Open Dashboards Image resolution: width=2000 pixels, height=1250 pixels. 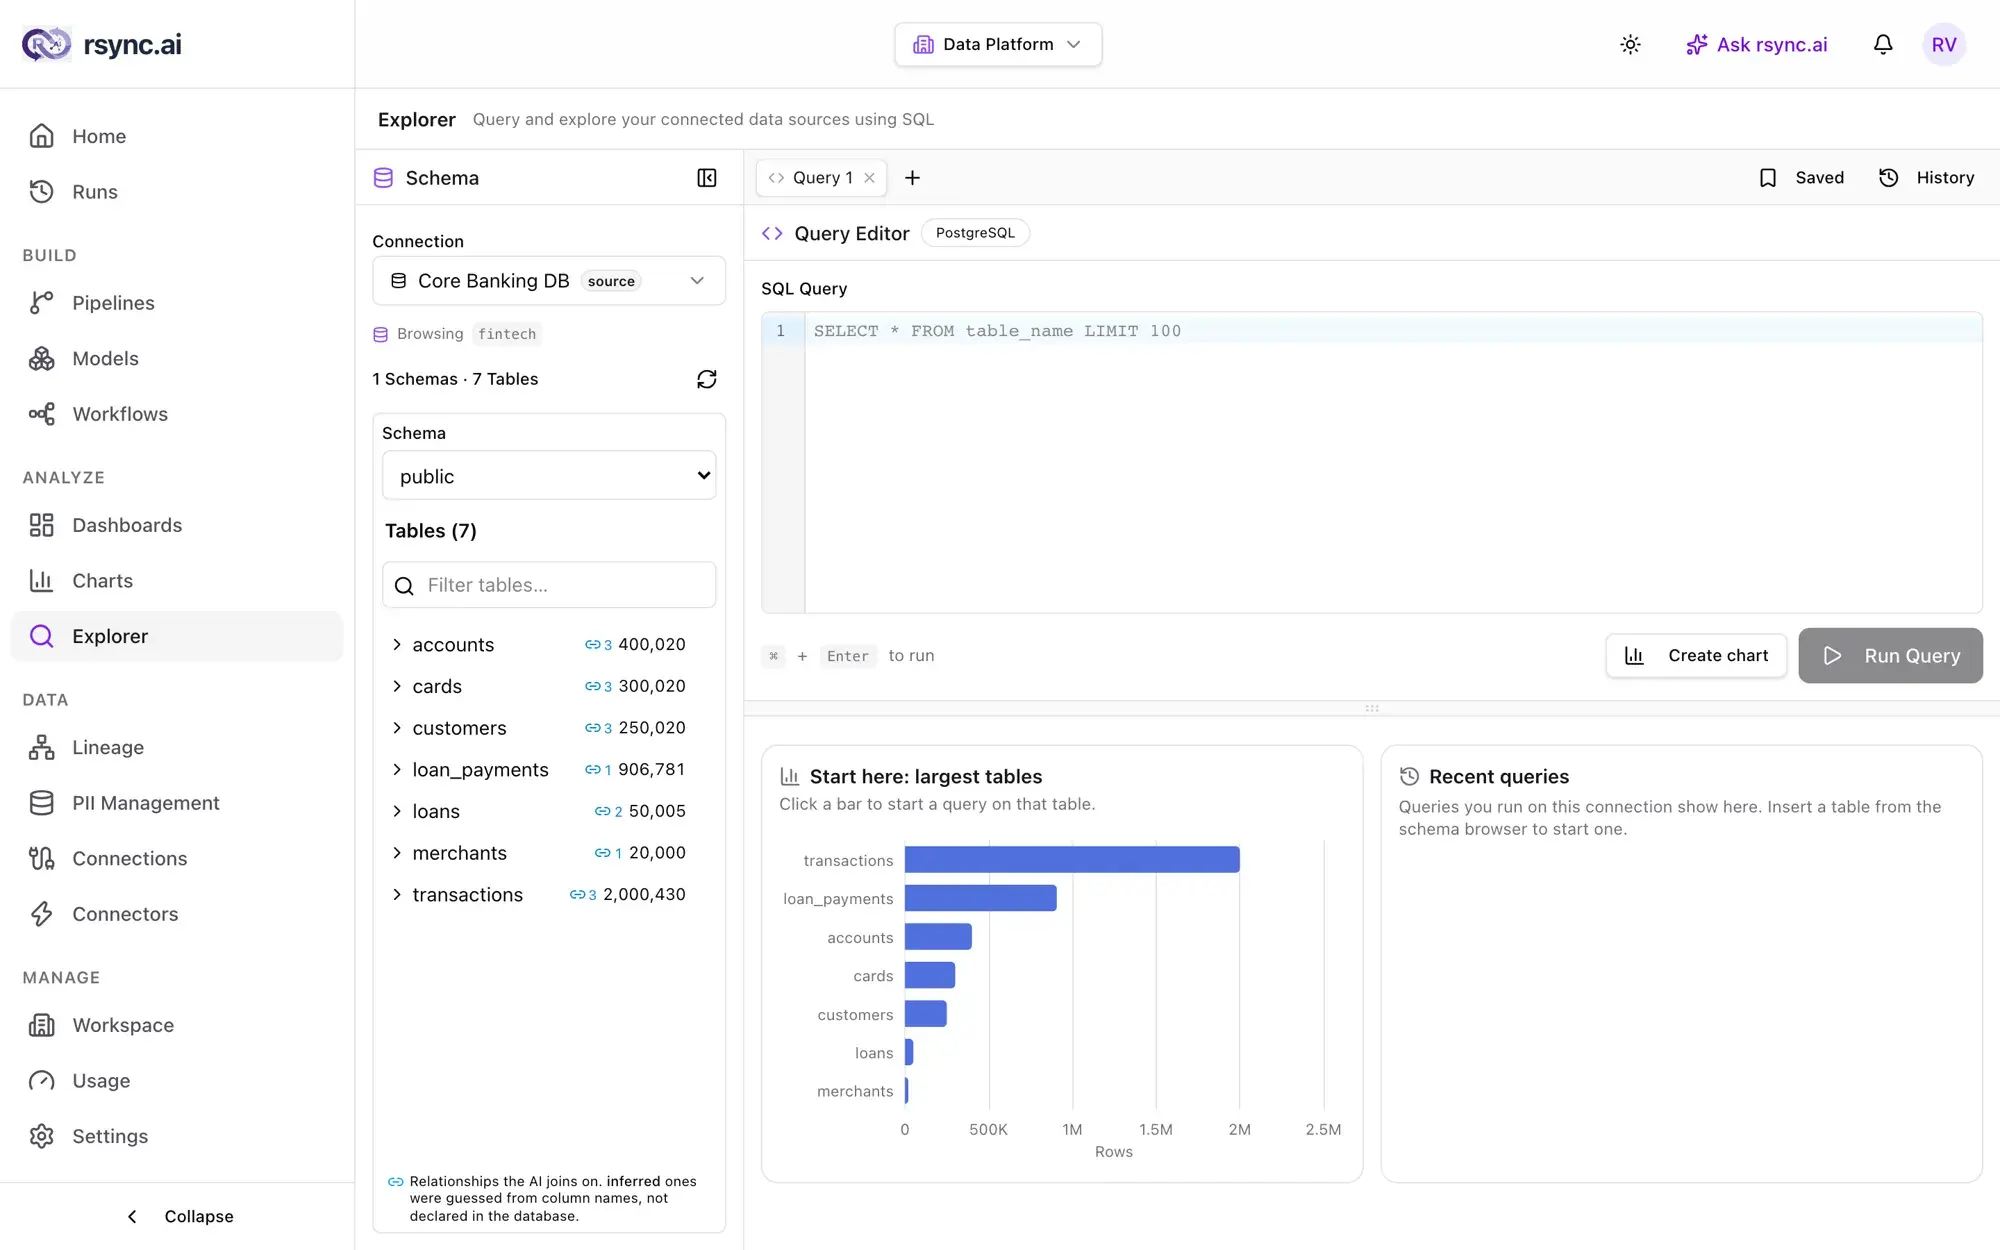[177, 525]
